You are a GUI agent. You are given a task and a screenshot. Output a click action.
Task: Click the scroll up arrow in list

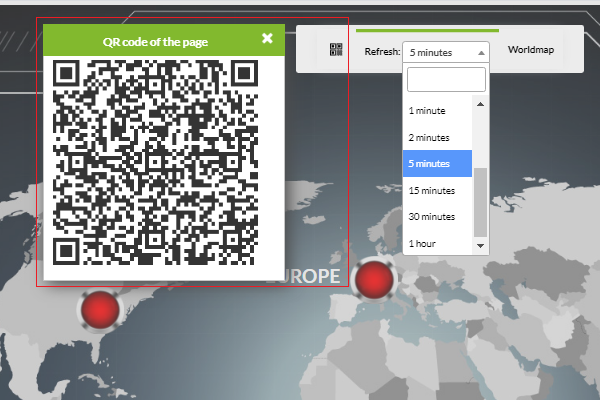[x=481, y=104]
